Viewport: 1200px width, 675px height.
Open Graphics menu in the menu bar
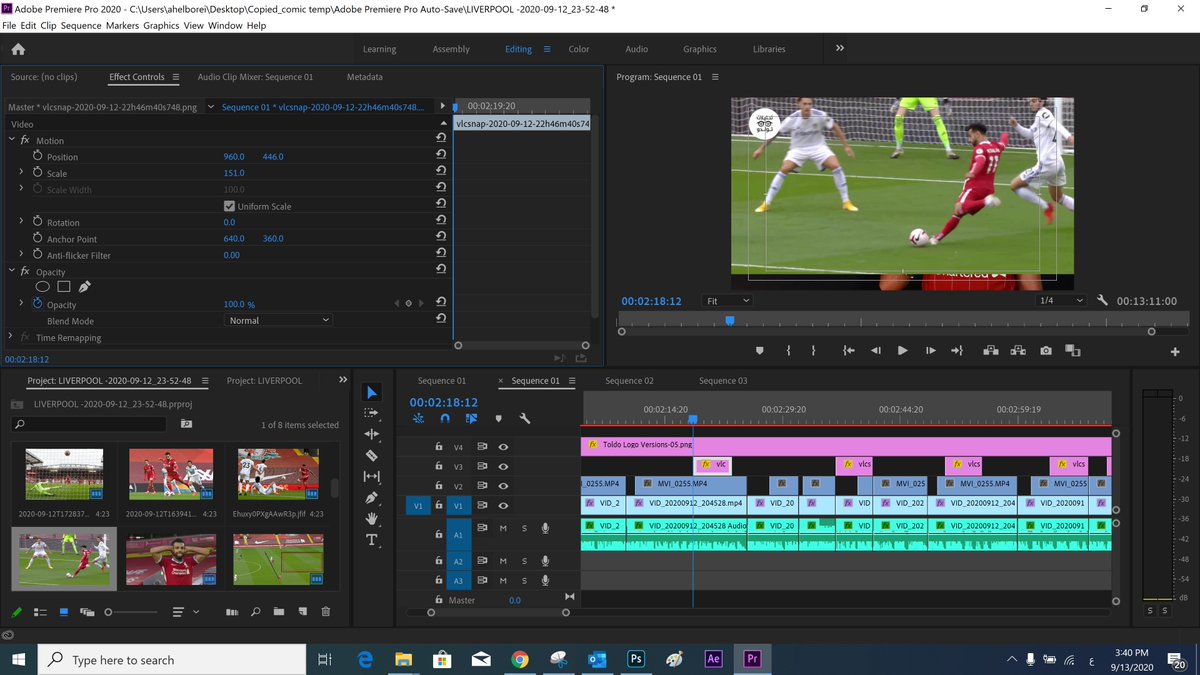(161, 25)
